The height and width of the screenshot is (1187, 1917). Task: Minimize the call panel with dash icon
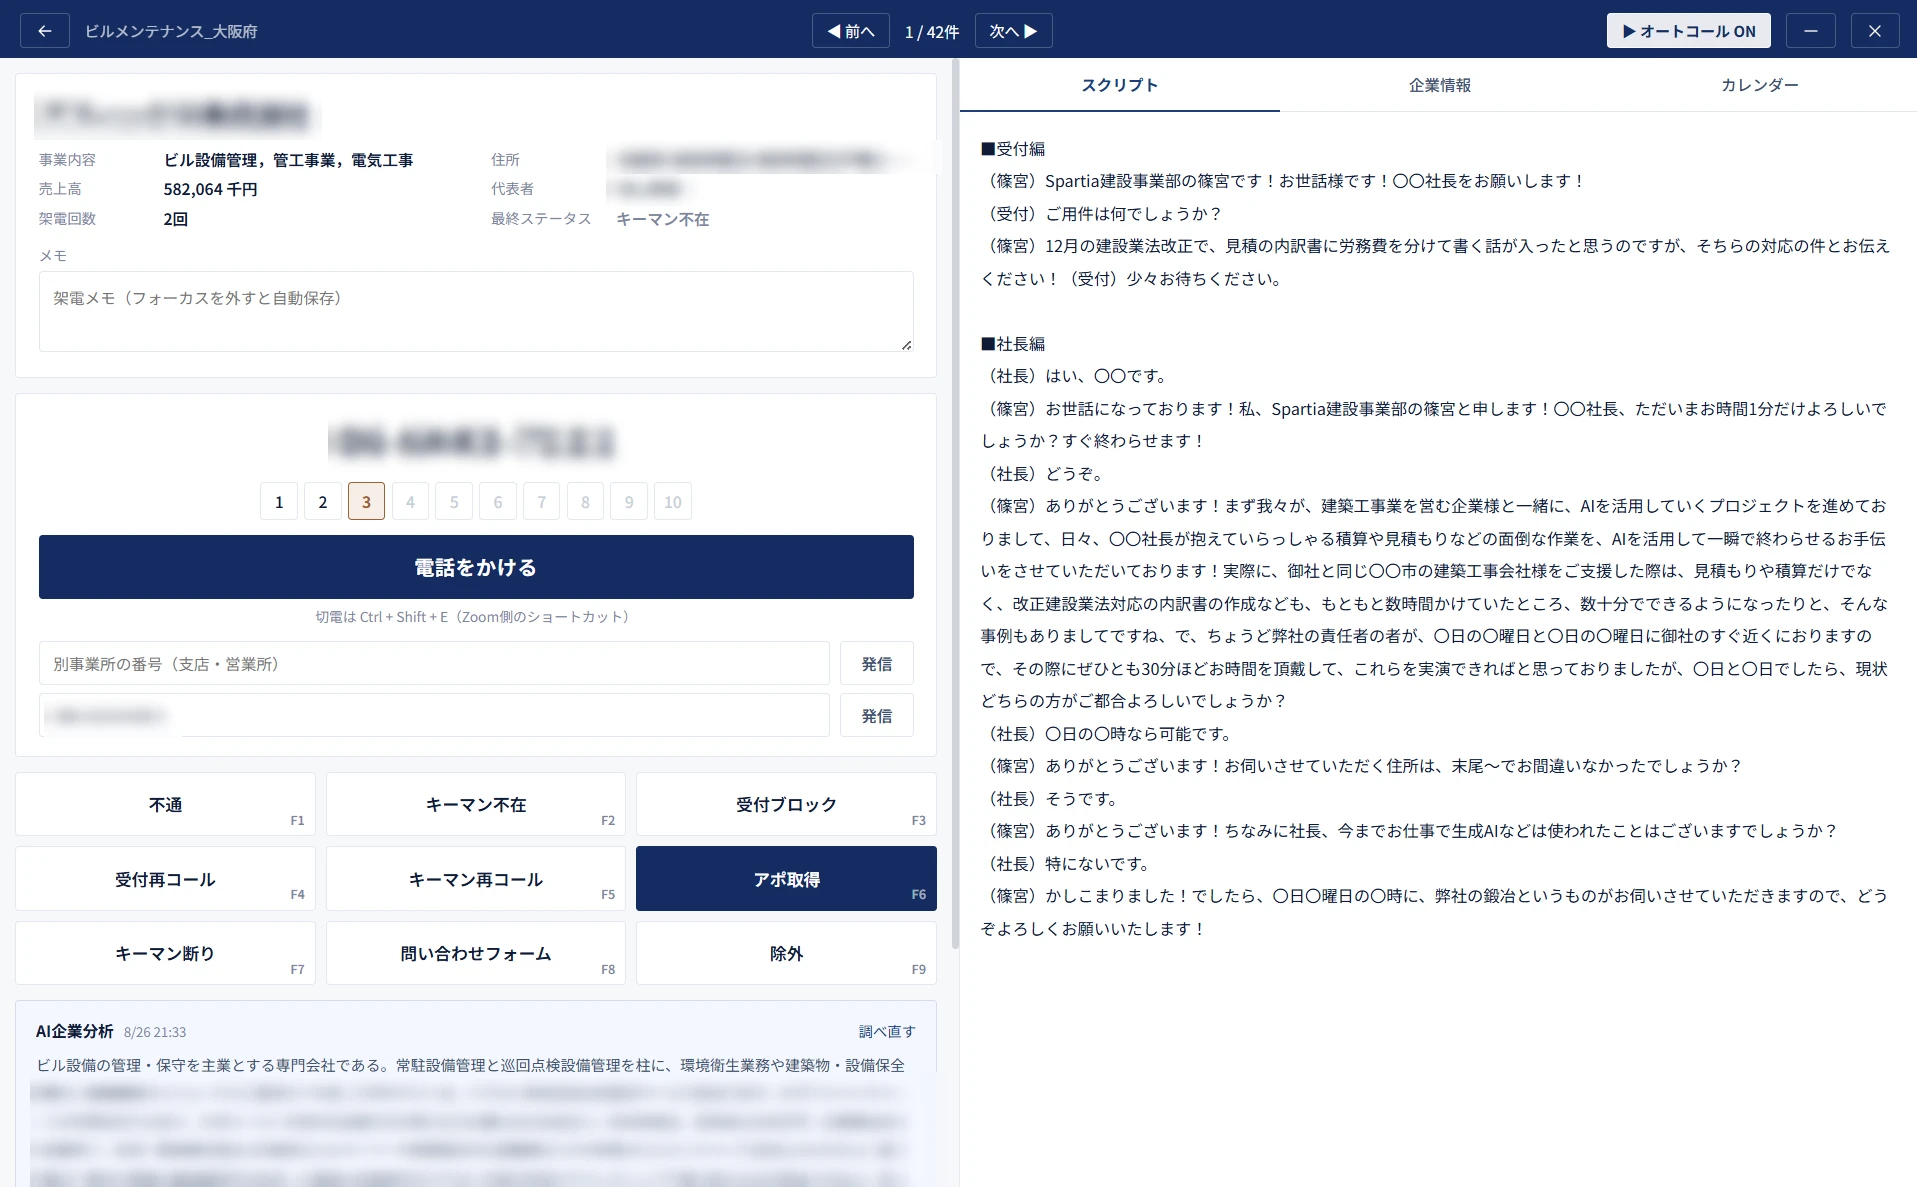click(x=1810, y=31)
